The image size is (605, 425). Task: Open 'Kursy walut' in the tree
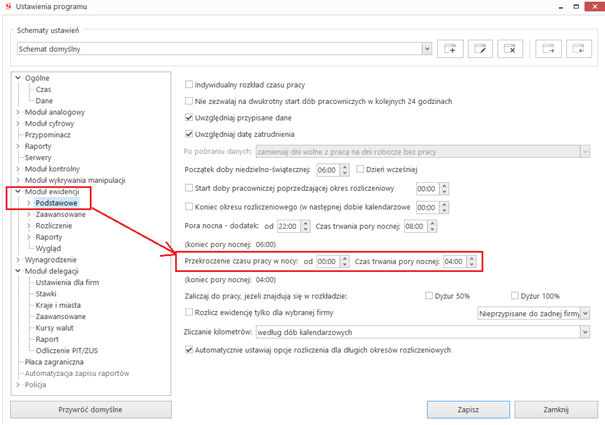(58, 328)
